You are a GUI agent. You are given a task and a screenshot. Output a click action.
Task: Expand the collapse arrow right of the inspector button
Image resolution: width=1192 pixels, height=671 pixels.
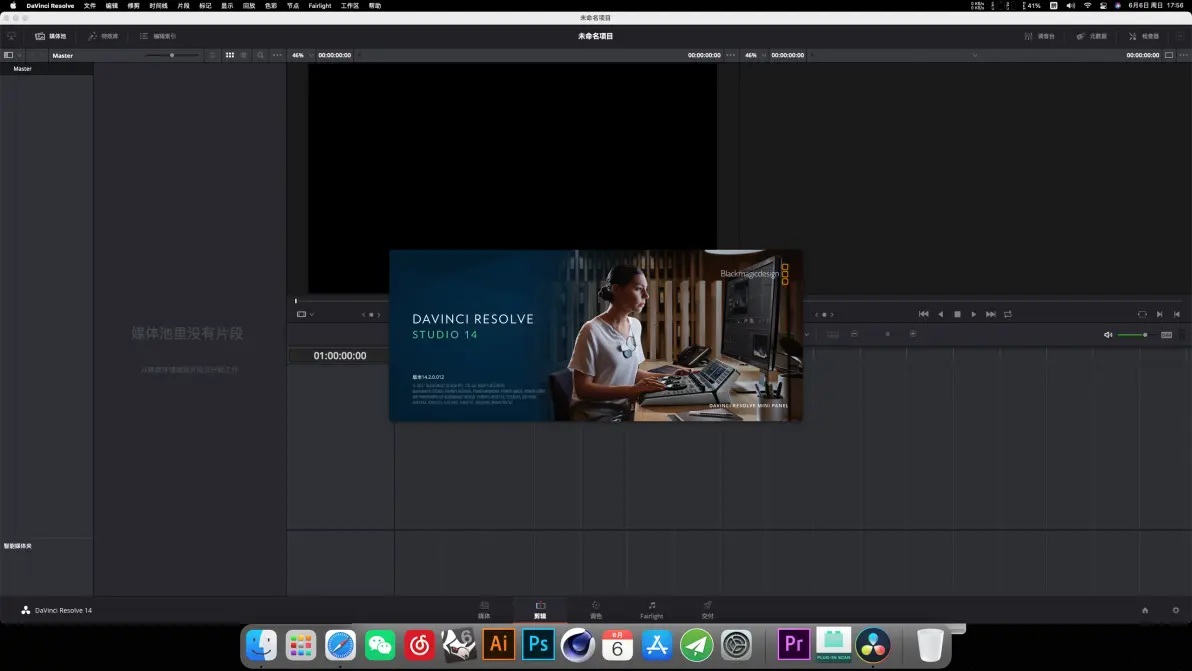[1180, 36]
